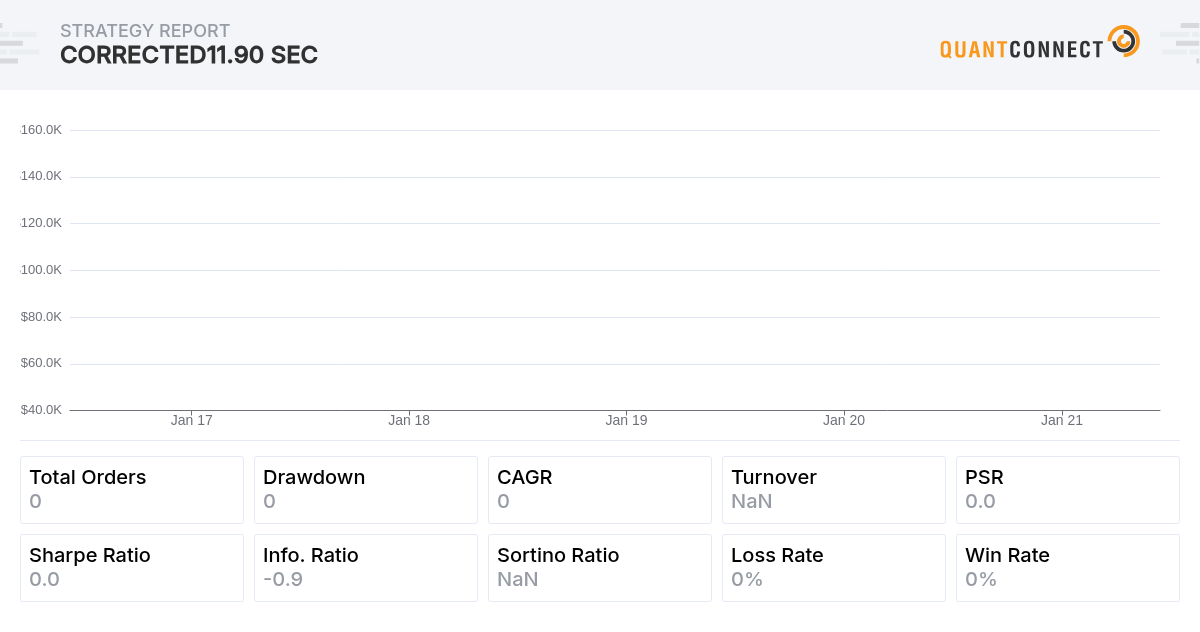Click the Jan 21 axis label
The width and height of the screenshot is (1200, 632).
point(1061,420)
